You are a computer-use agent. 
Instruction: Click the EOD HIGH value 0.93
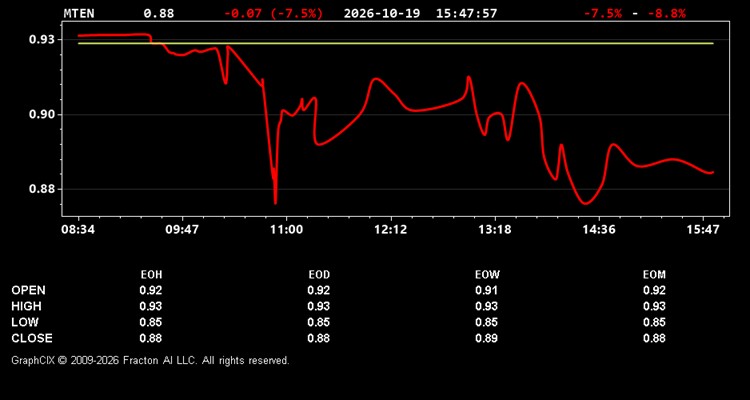click(x=319, y=306)
